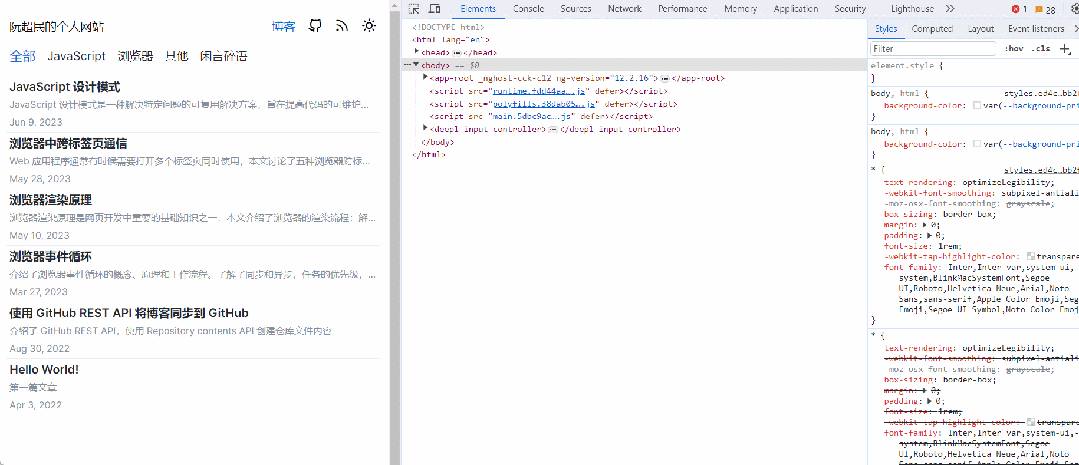Open the Sources tab

(x=575, y=9)
